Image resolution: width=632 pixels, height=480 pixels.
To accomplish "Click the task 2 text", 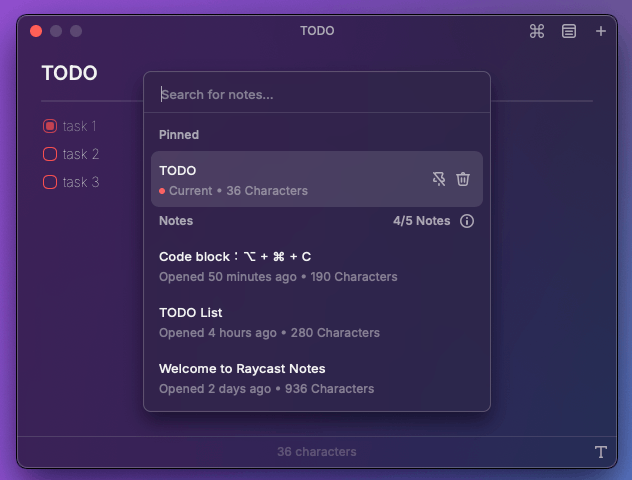I will pos(81,154).
